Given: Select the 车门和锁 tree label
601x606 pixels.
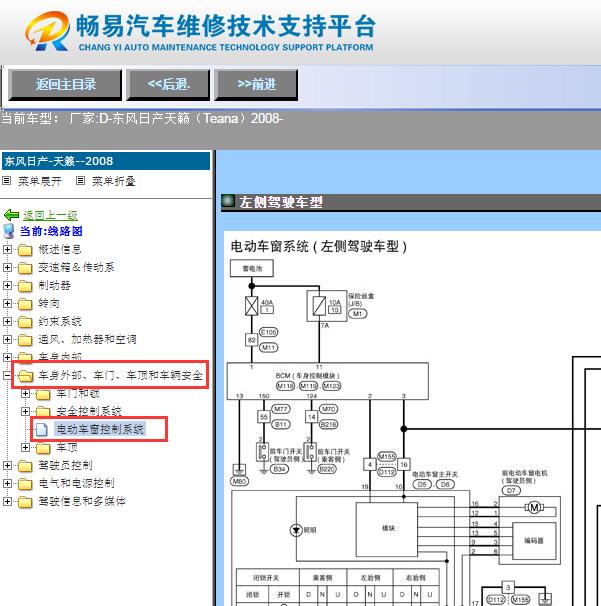Looking at the screenshot, I should click(x=78, y=393).
